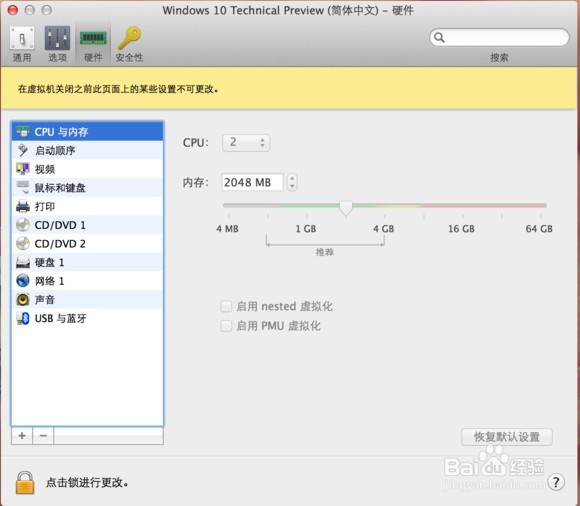Click the memory stepper arrows next to 2048 MB
580x506 pixels.
tap(292, 182)
